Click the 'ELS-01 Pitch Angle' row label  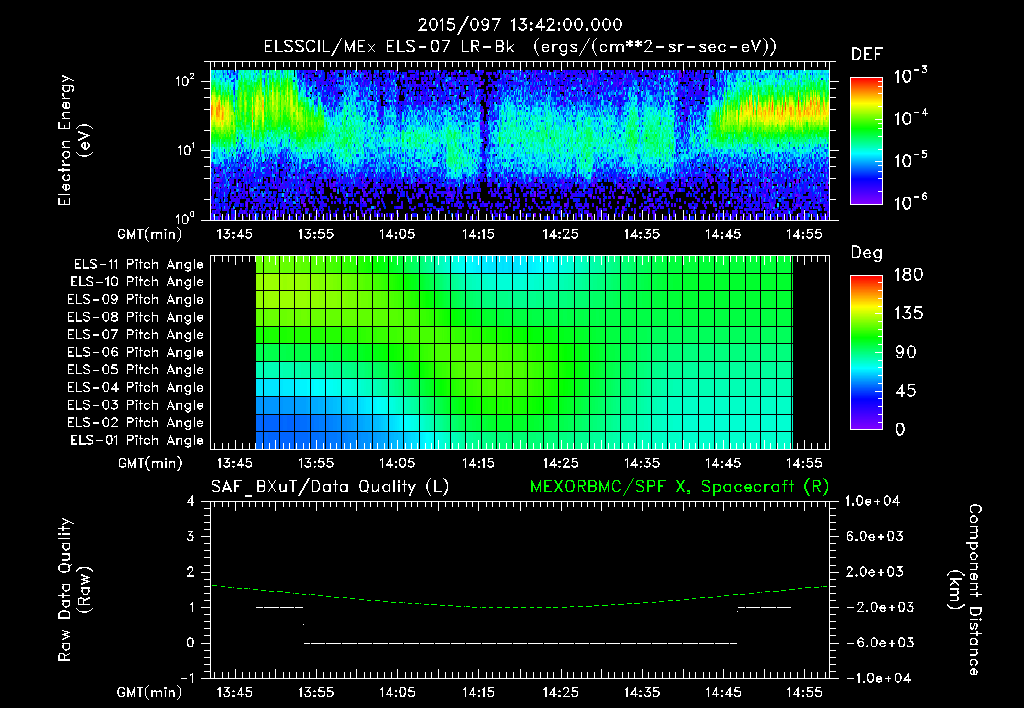pos(137,440)
